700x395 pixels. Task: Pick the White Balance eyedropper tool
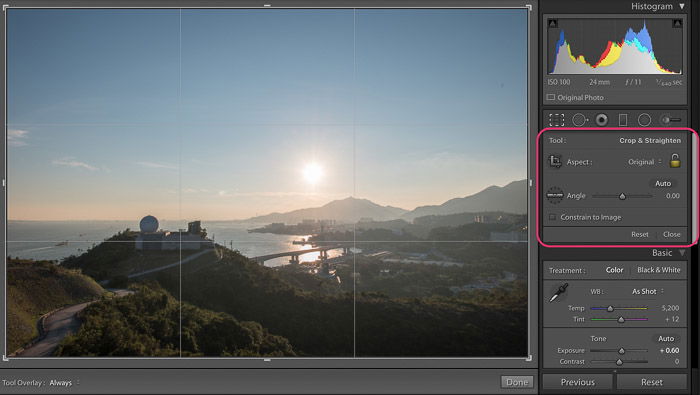[558, 293]
